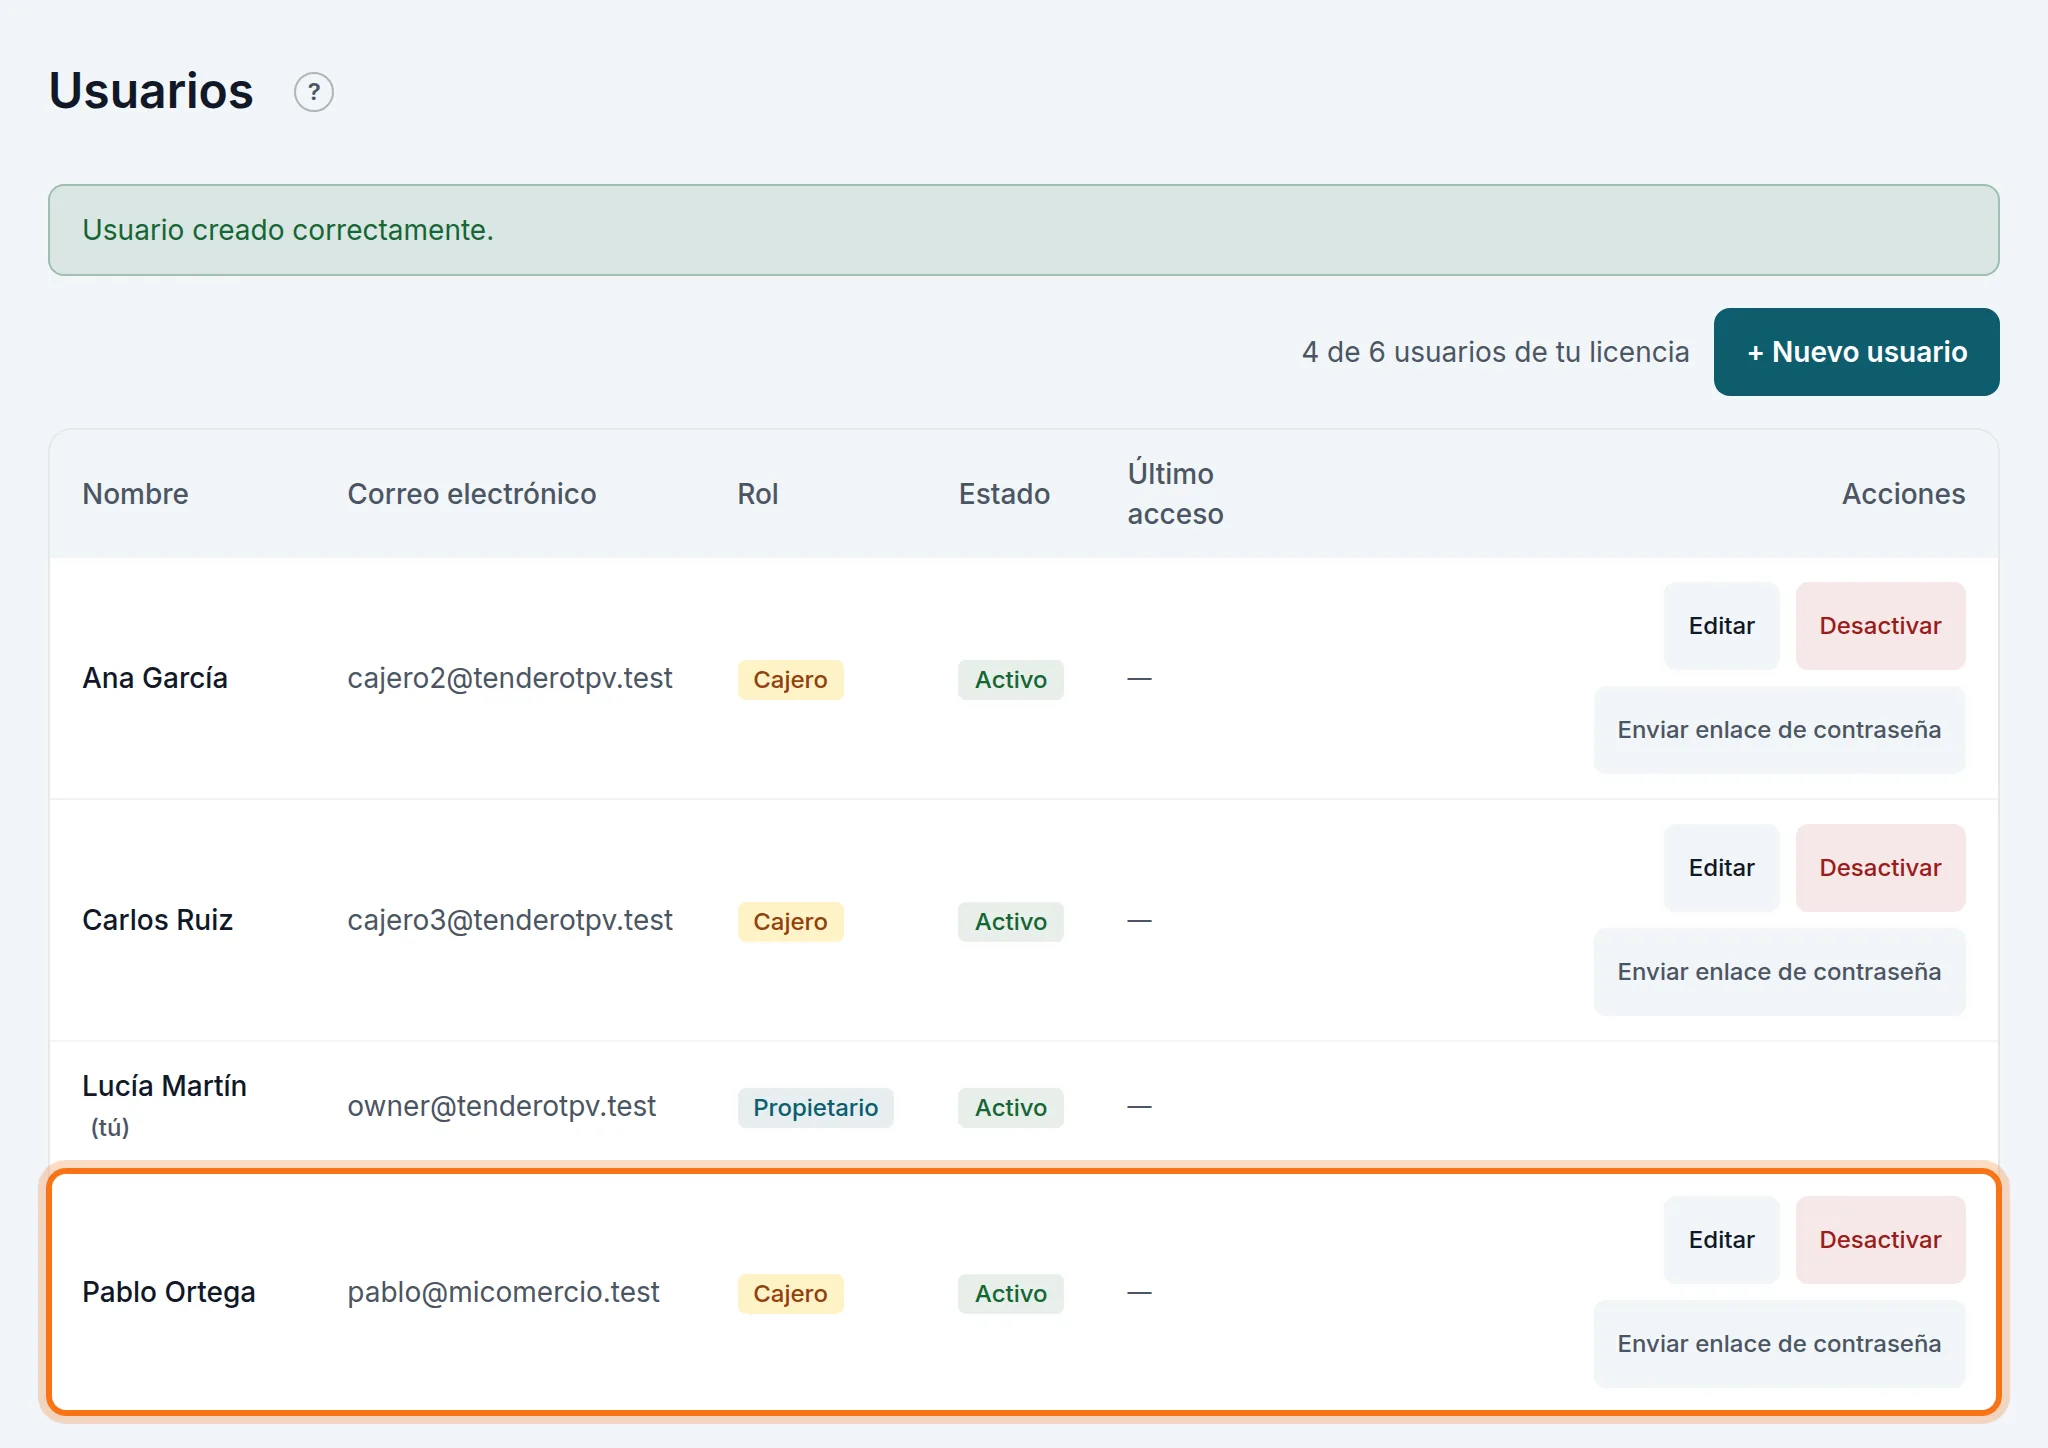Select the Nombre column header

pyautogui.click(x=135, y=494)
